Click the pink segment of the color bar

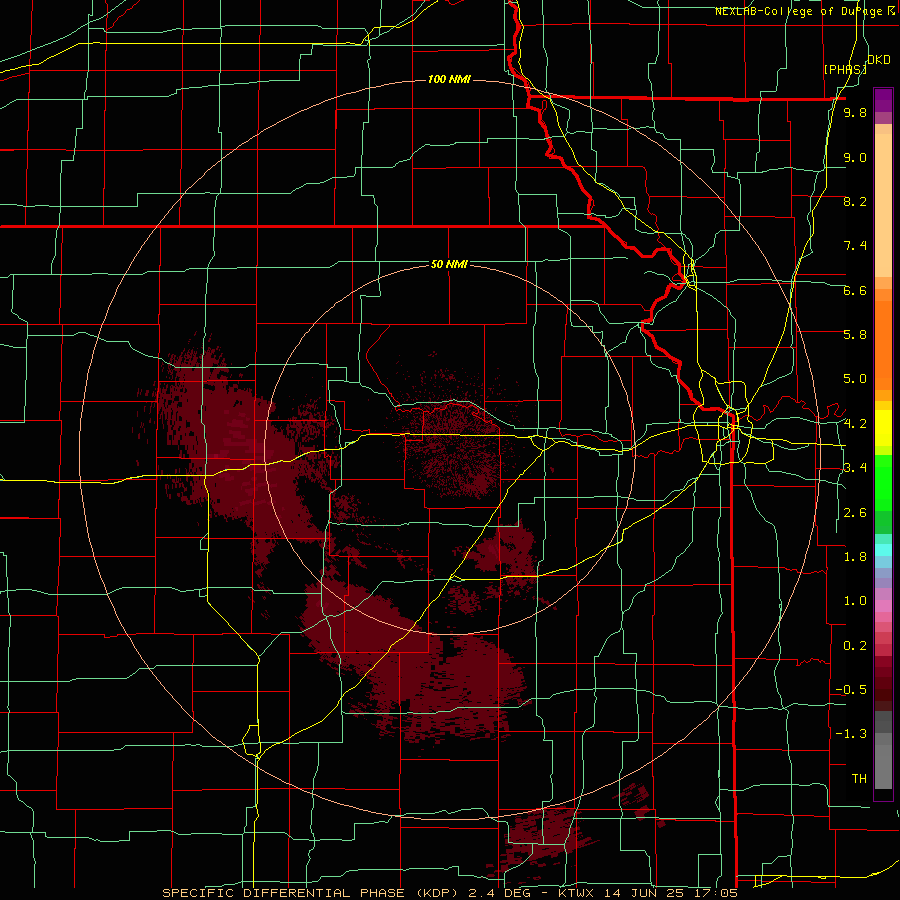[883, 606]
